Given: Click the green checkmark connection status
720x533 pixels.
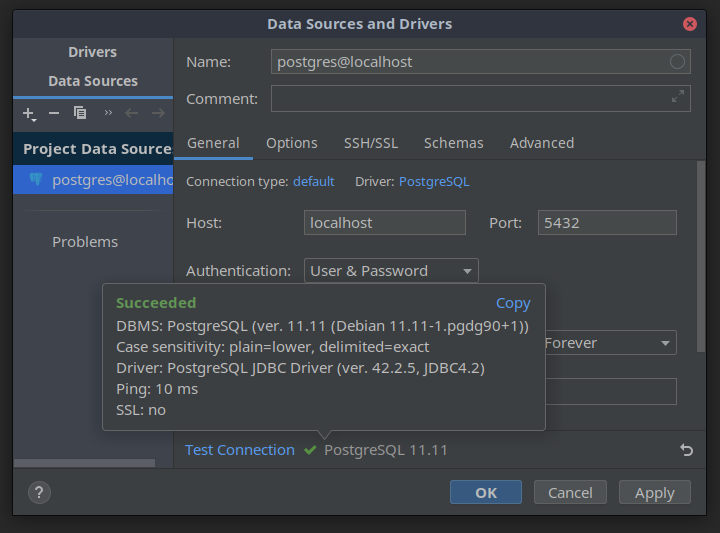Looking at the screenshot, I should click(x=310, y=450).
